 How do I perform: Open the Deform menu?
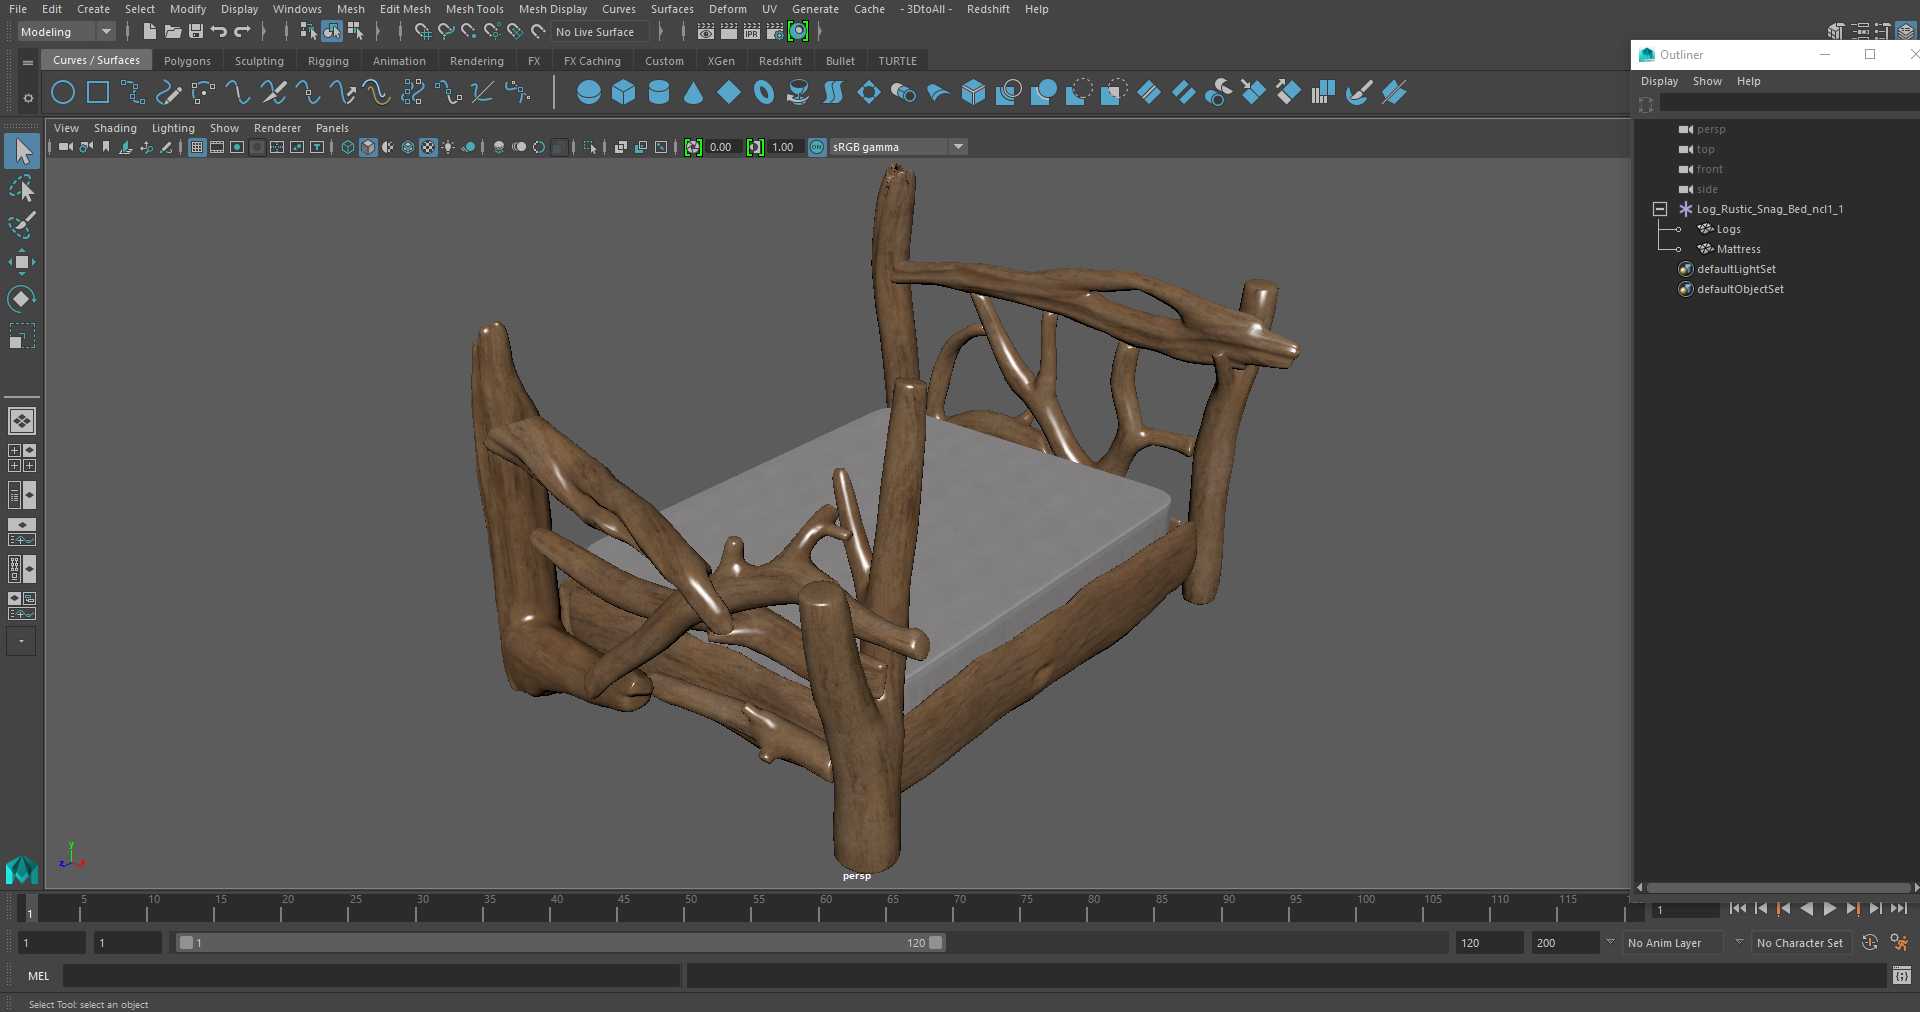pyautogui.click(x=727, y=9)
